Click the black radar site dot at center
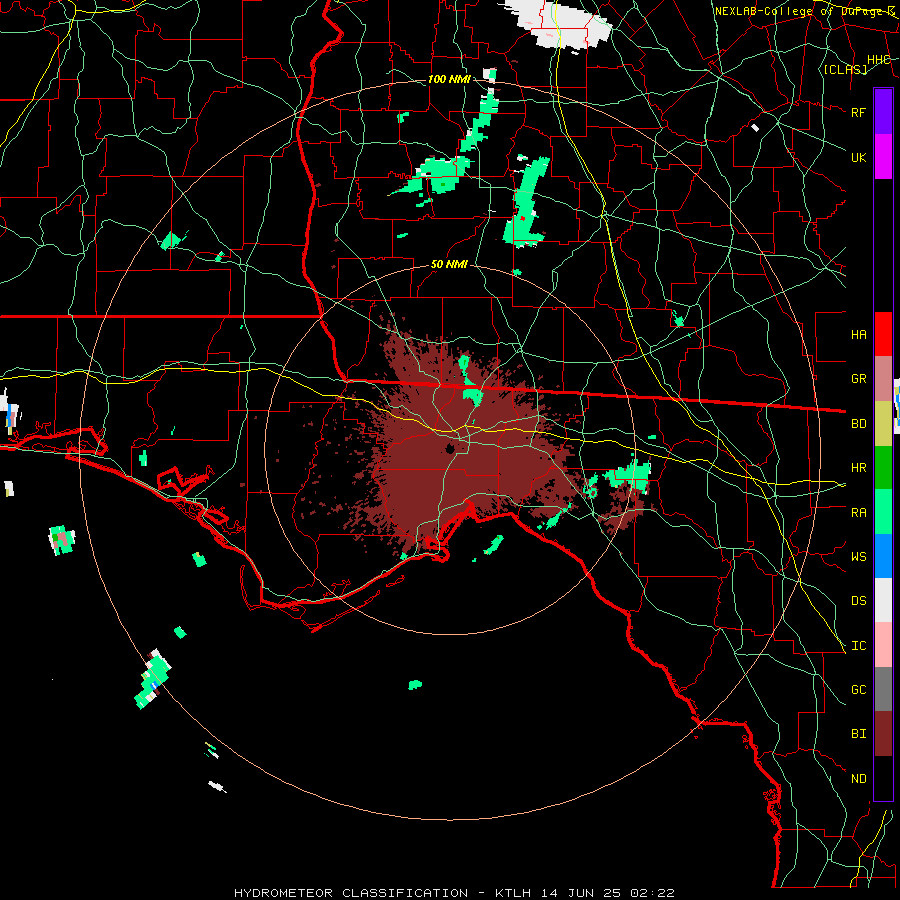Image resolution: width=900 pixels, height=900 pixels. click(451, 448)
